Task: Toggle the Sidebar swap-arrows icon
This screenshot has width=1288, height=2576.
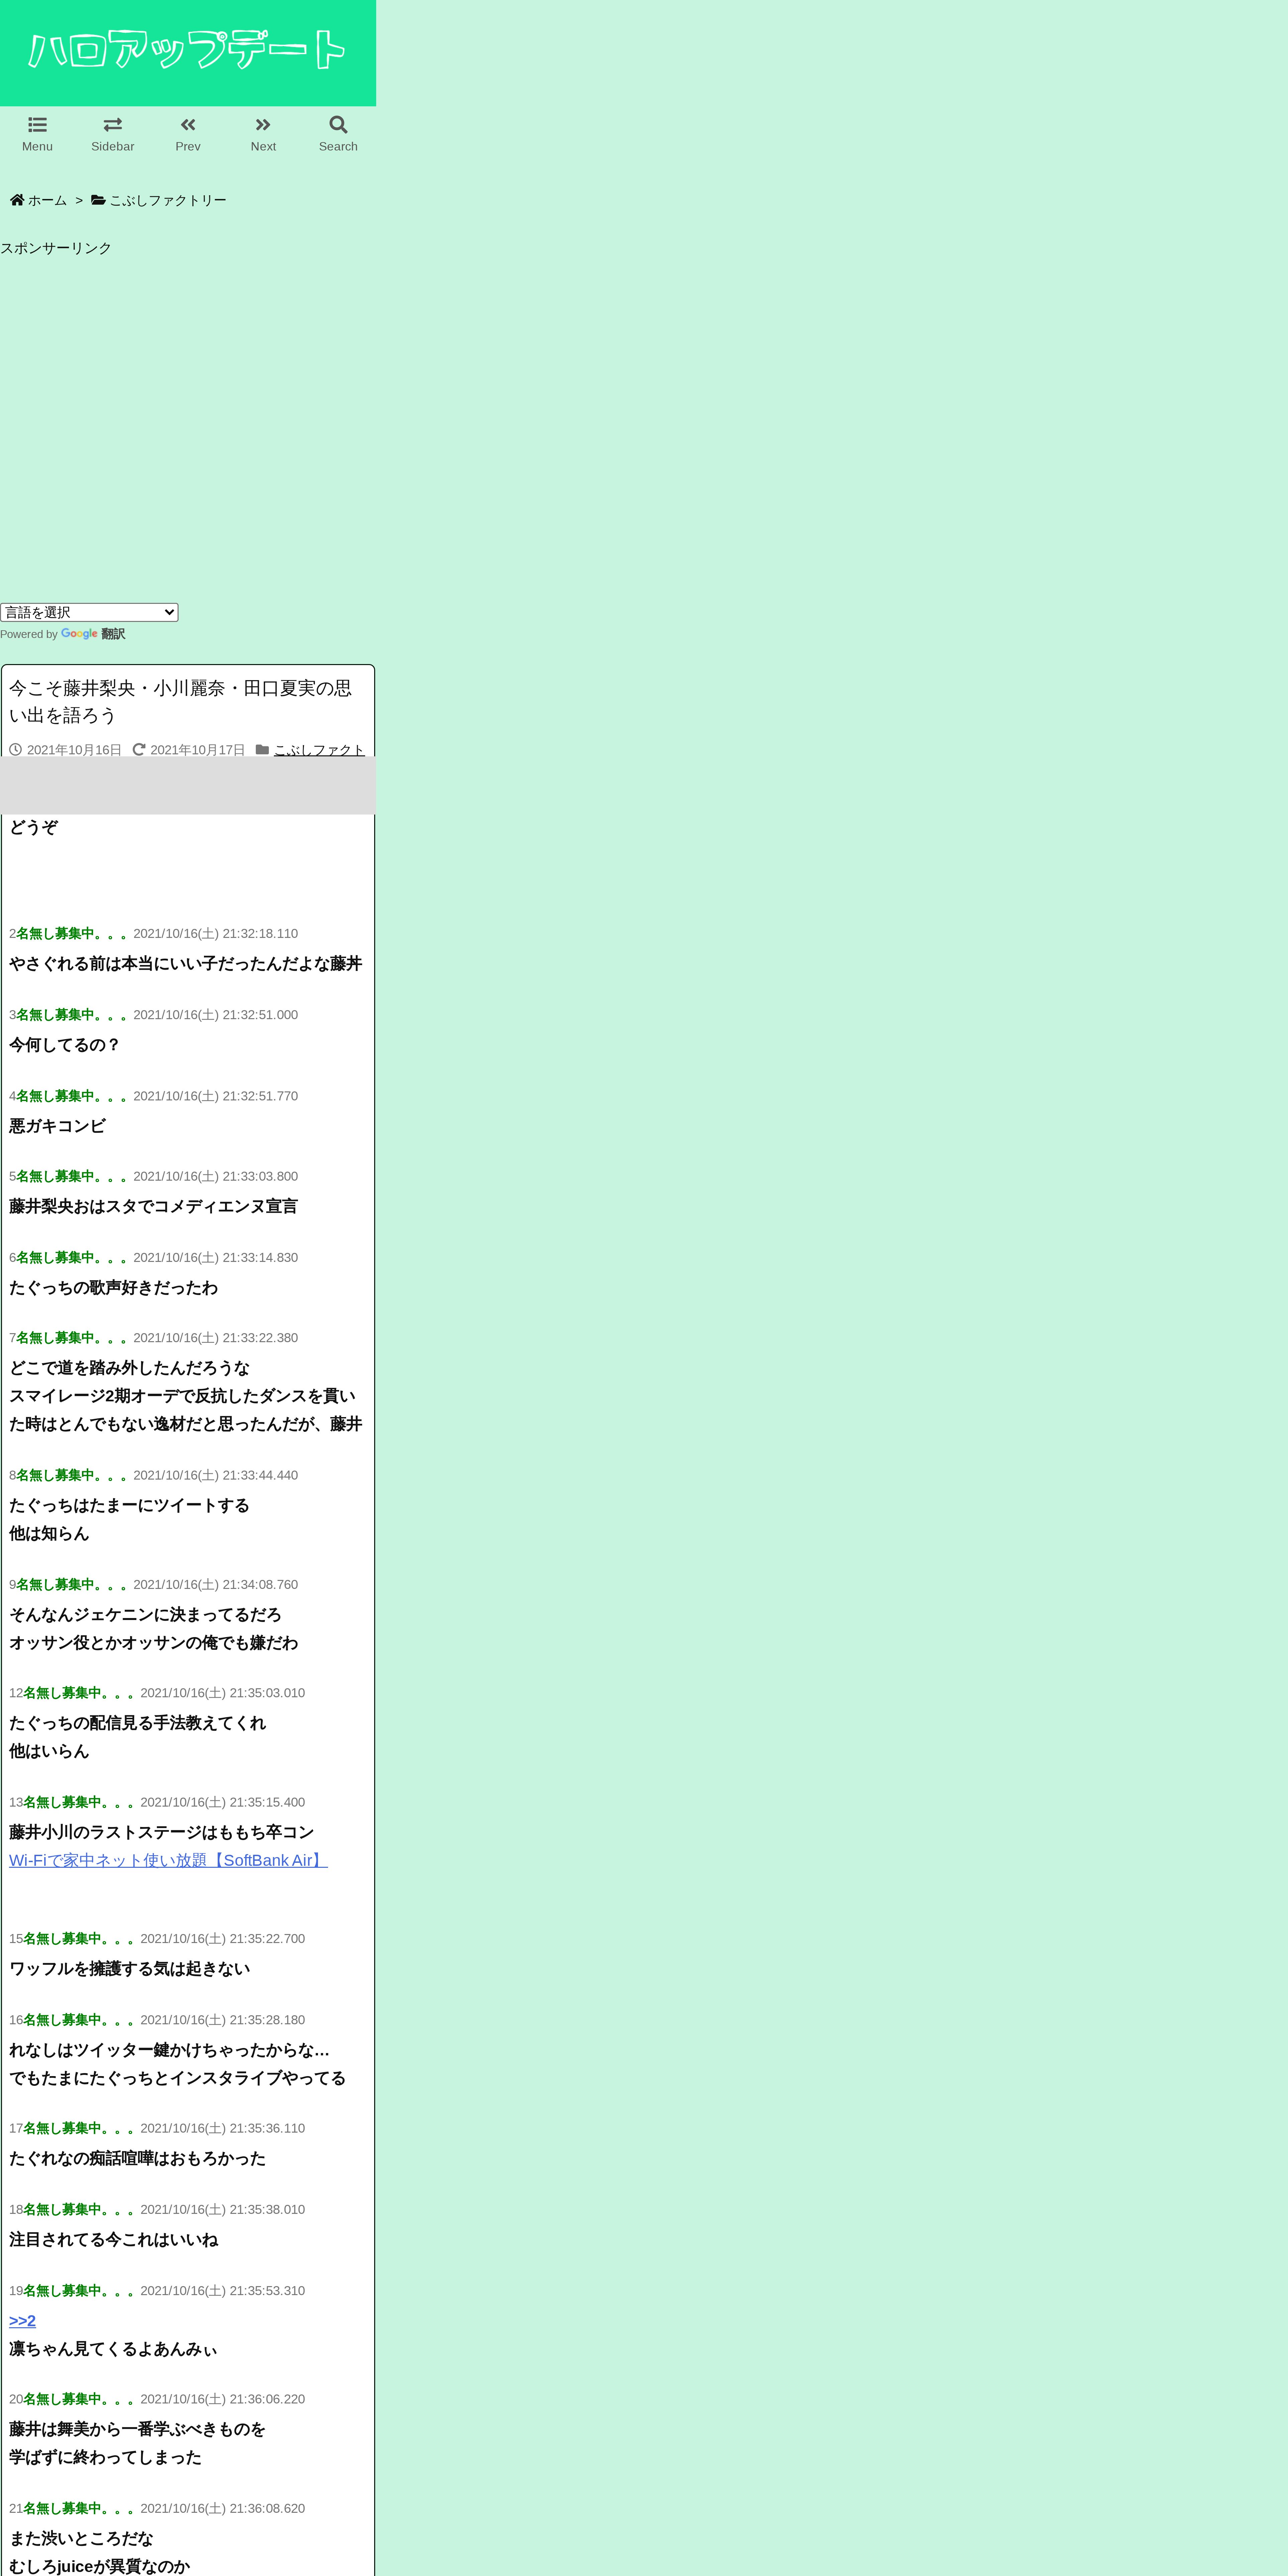Action: [113, 125]
